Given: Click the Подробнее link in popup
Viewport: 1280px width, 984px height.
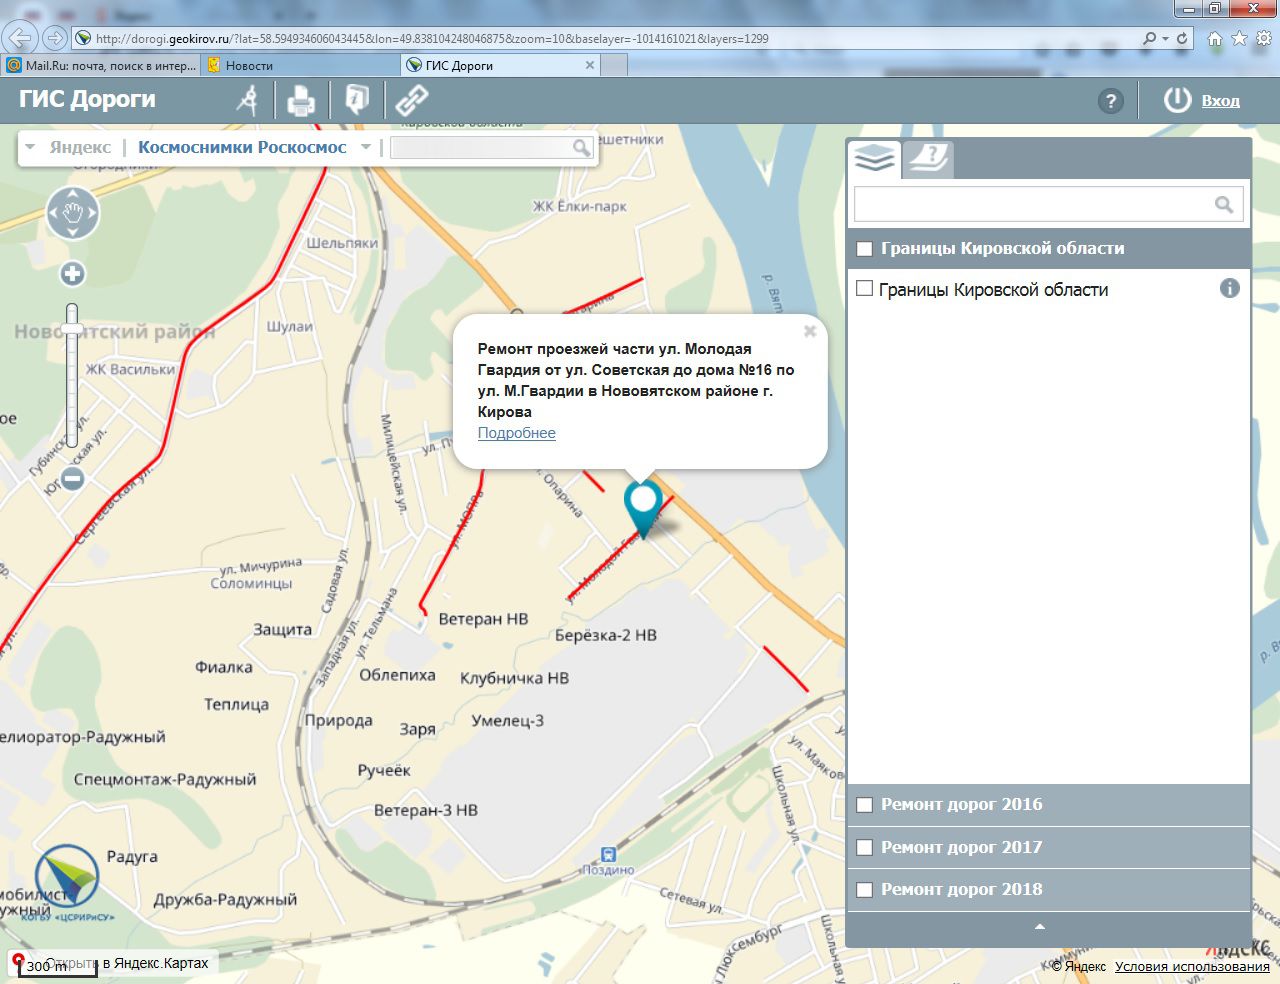Looking at the screenshot, I should point(516,433).
